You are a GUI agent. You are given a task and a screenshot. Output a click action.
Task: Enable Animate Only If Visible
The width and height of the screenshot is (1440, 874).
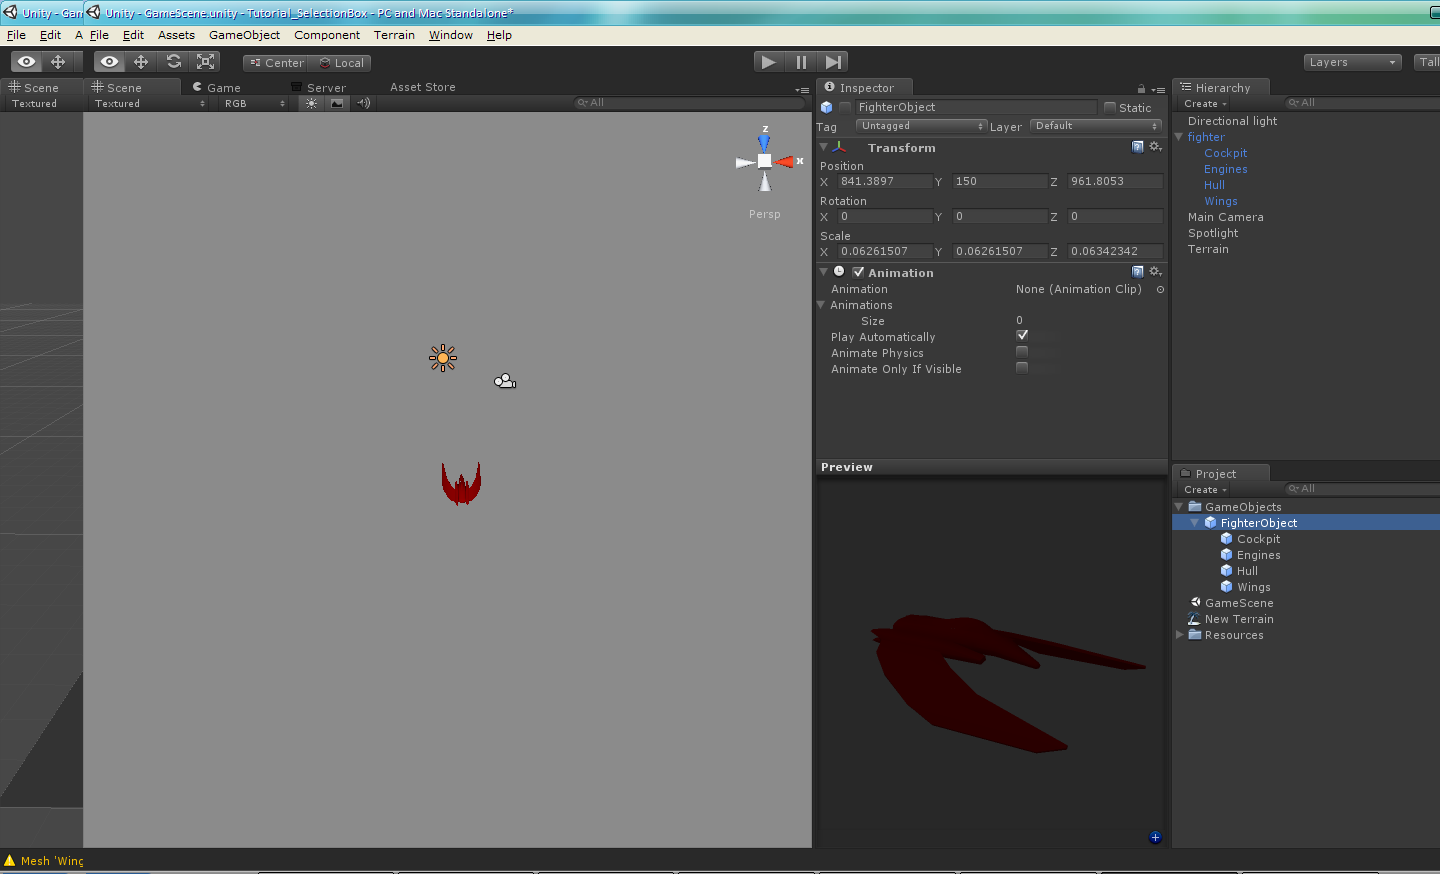coord(1022,368)
